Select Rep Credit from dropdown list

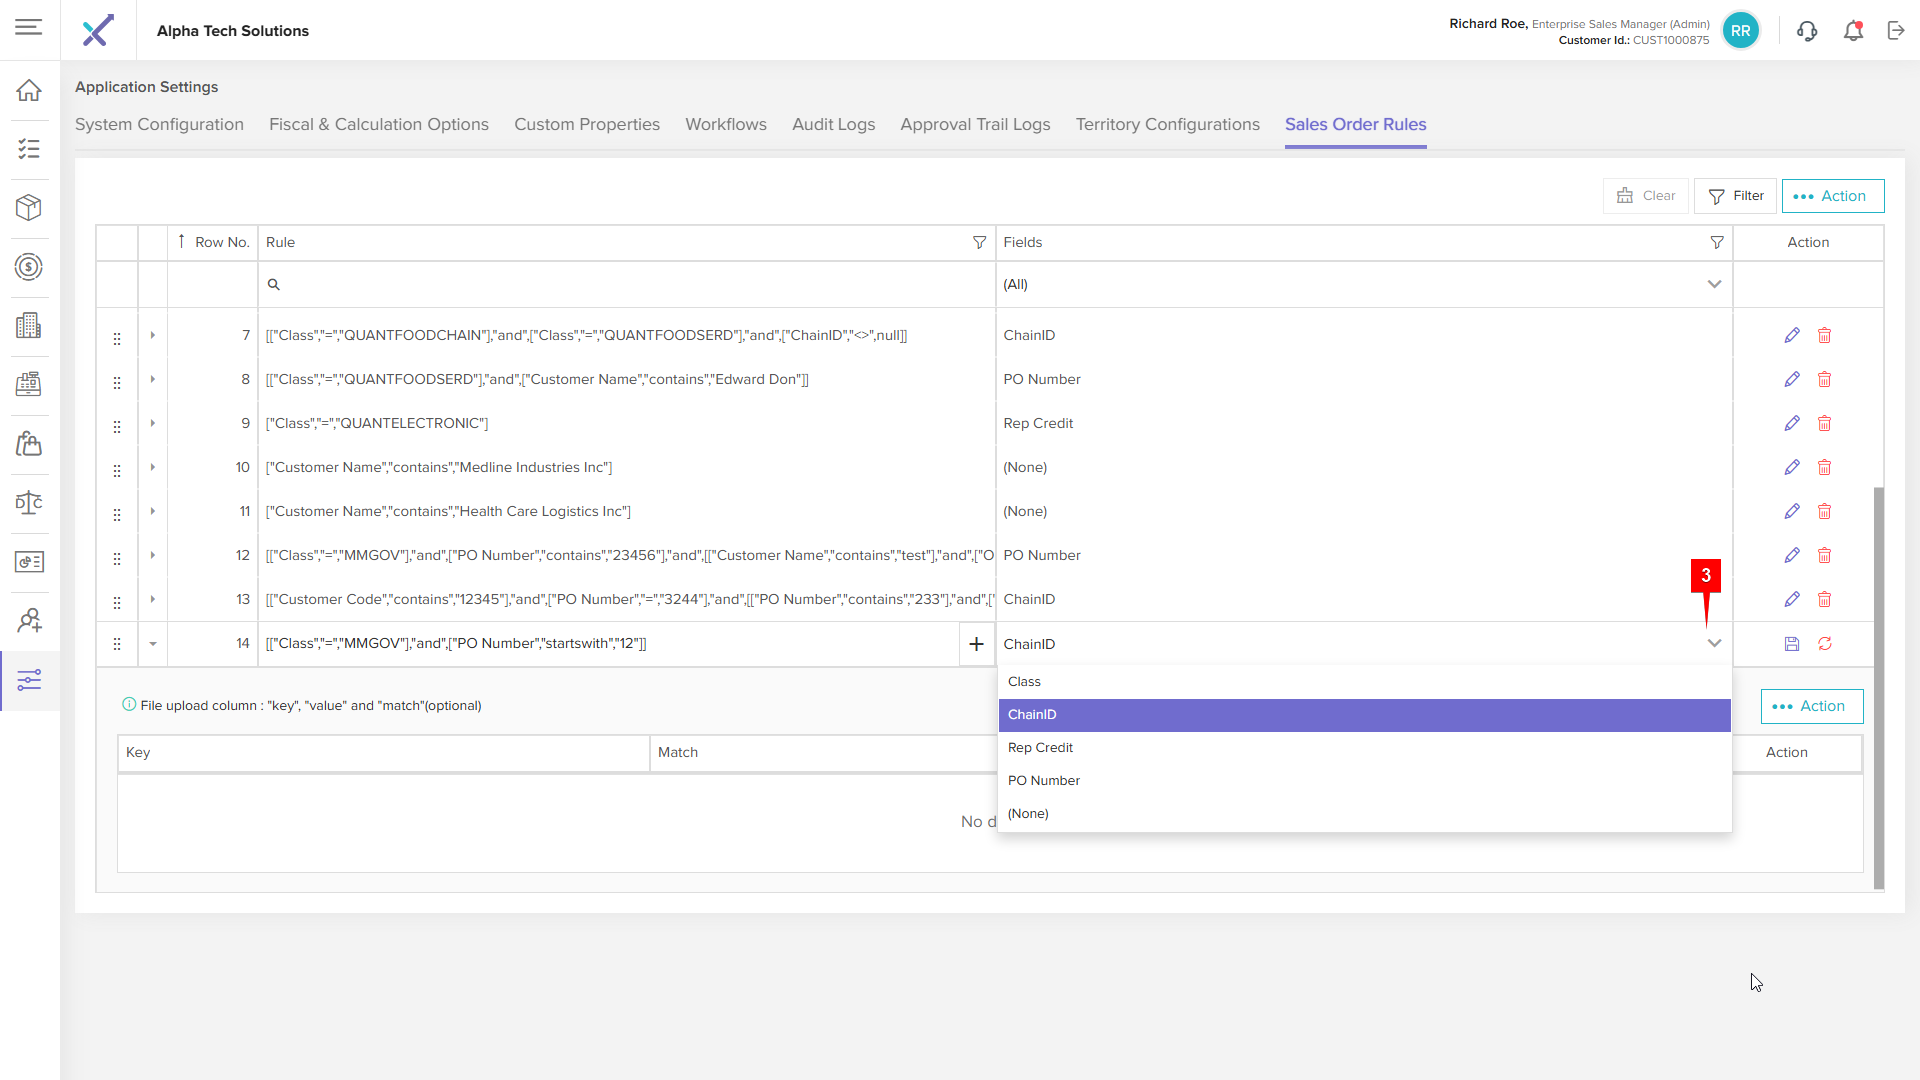[1040, 748]
